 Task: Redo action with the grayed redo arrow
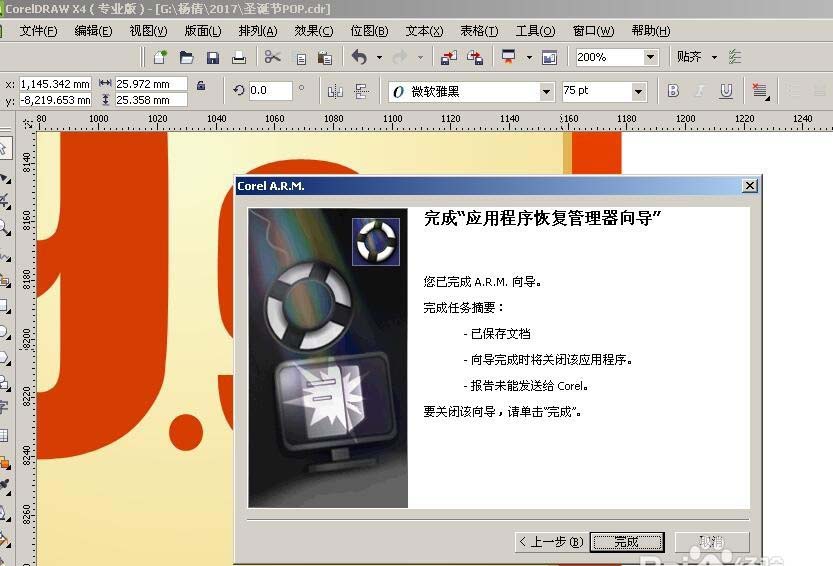click(400, 57)
